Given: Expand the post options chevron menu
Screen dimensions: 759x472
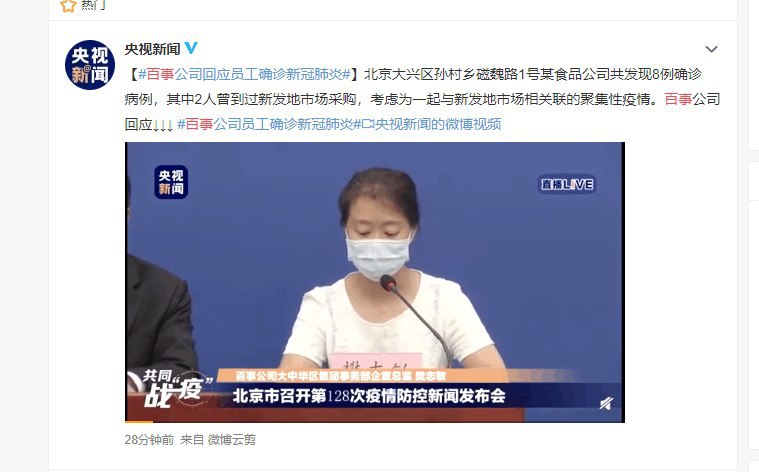Looking at the screenshot, I should 711,49.
